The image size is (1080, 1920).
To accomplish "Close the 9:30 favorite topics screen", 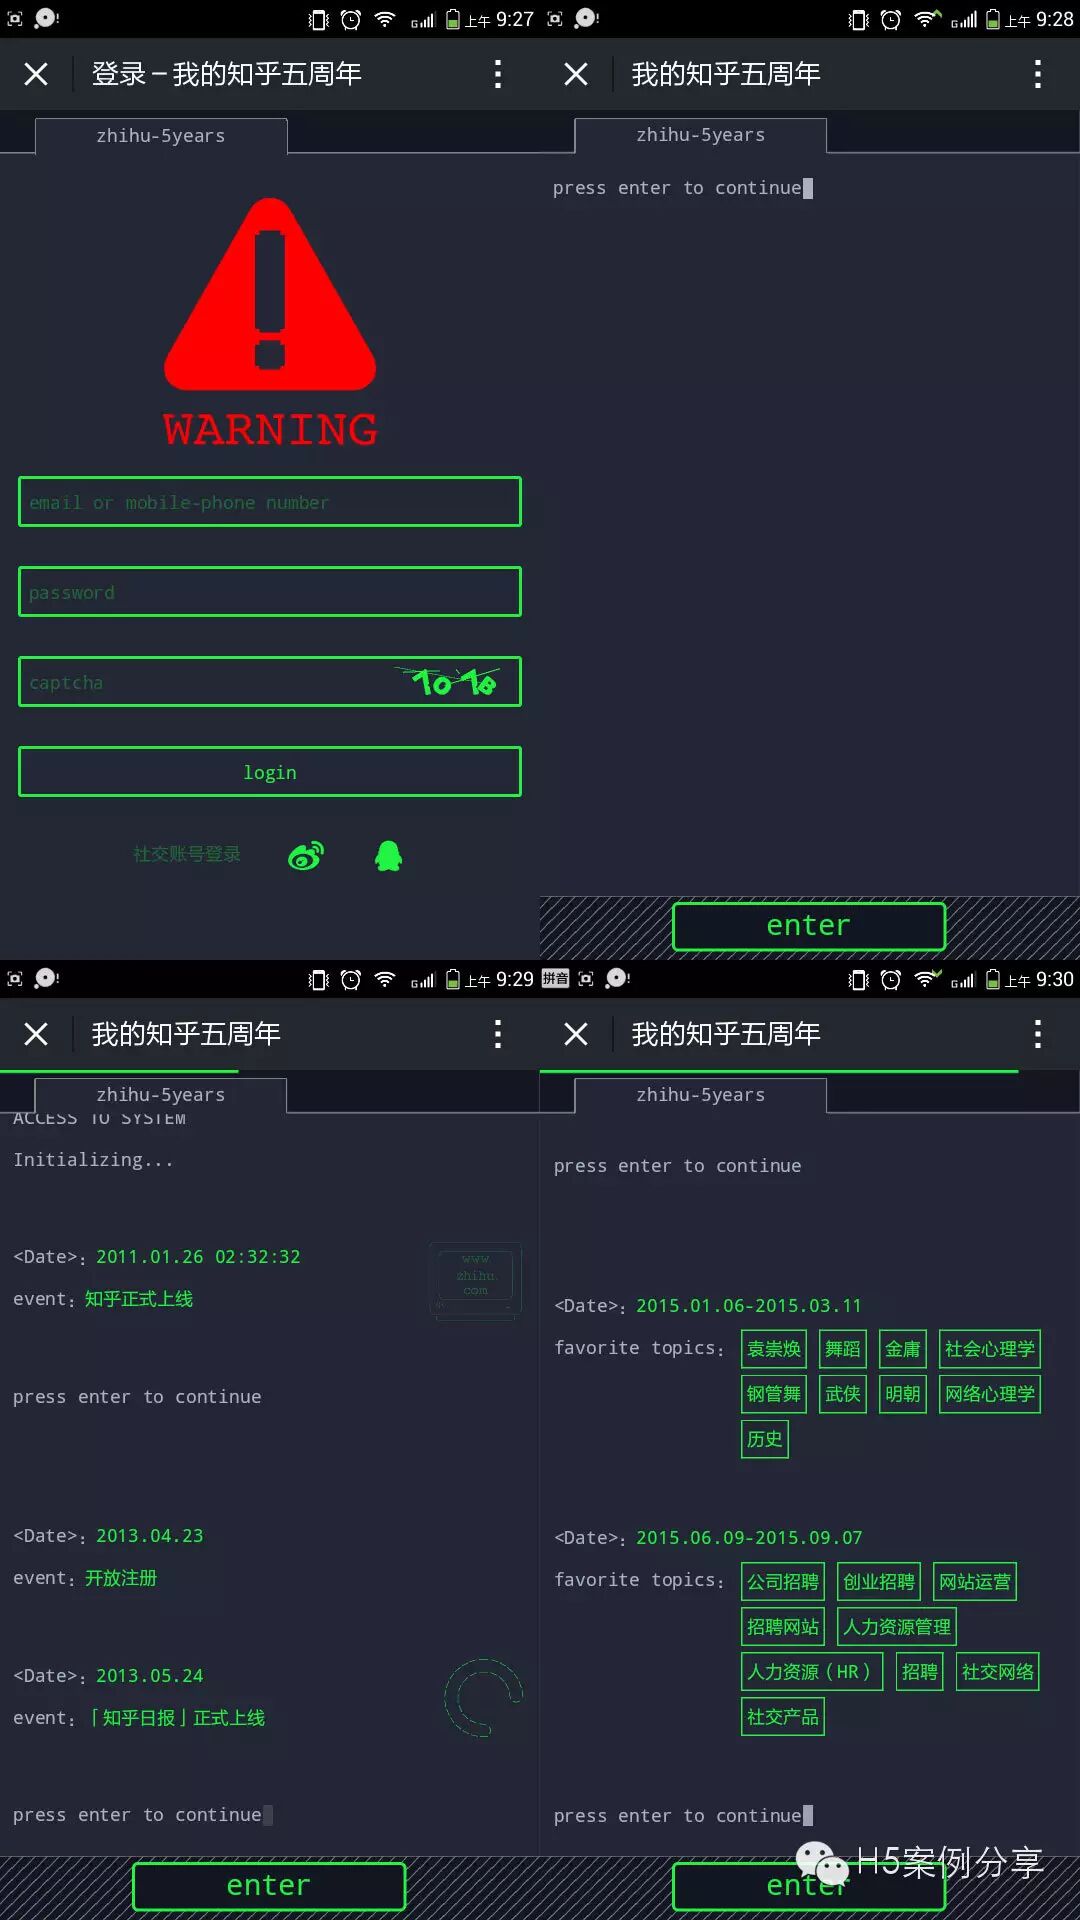I will [576, 1034].
